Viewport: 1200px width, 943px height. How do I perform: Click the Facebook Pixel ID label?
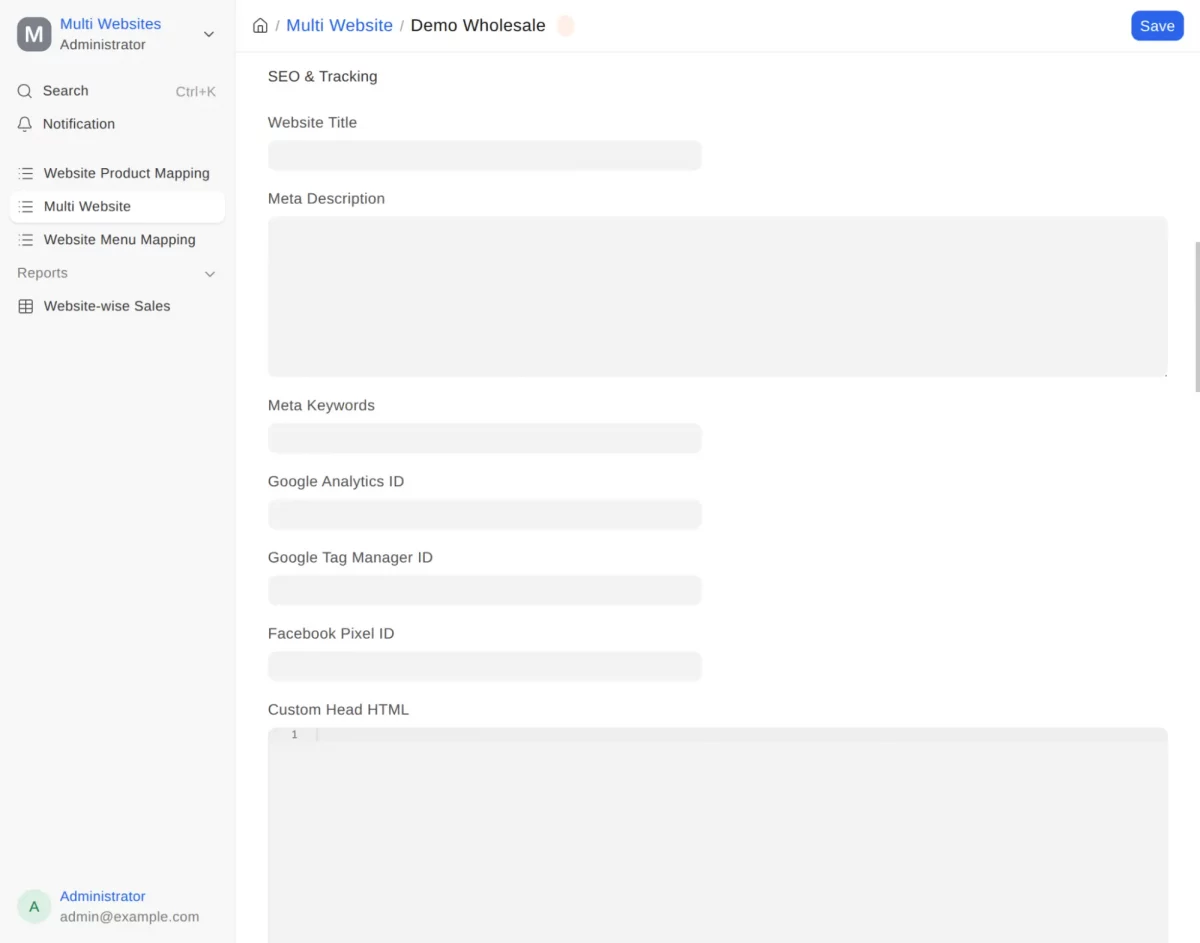[331, 633]
